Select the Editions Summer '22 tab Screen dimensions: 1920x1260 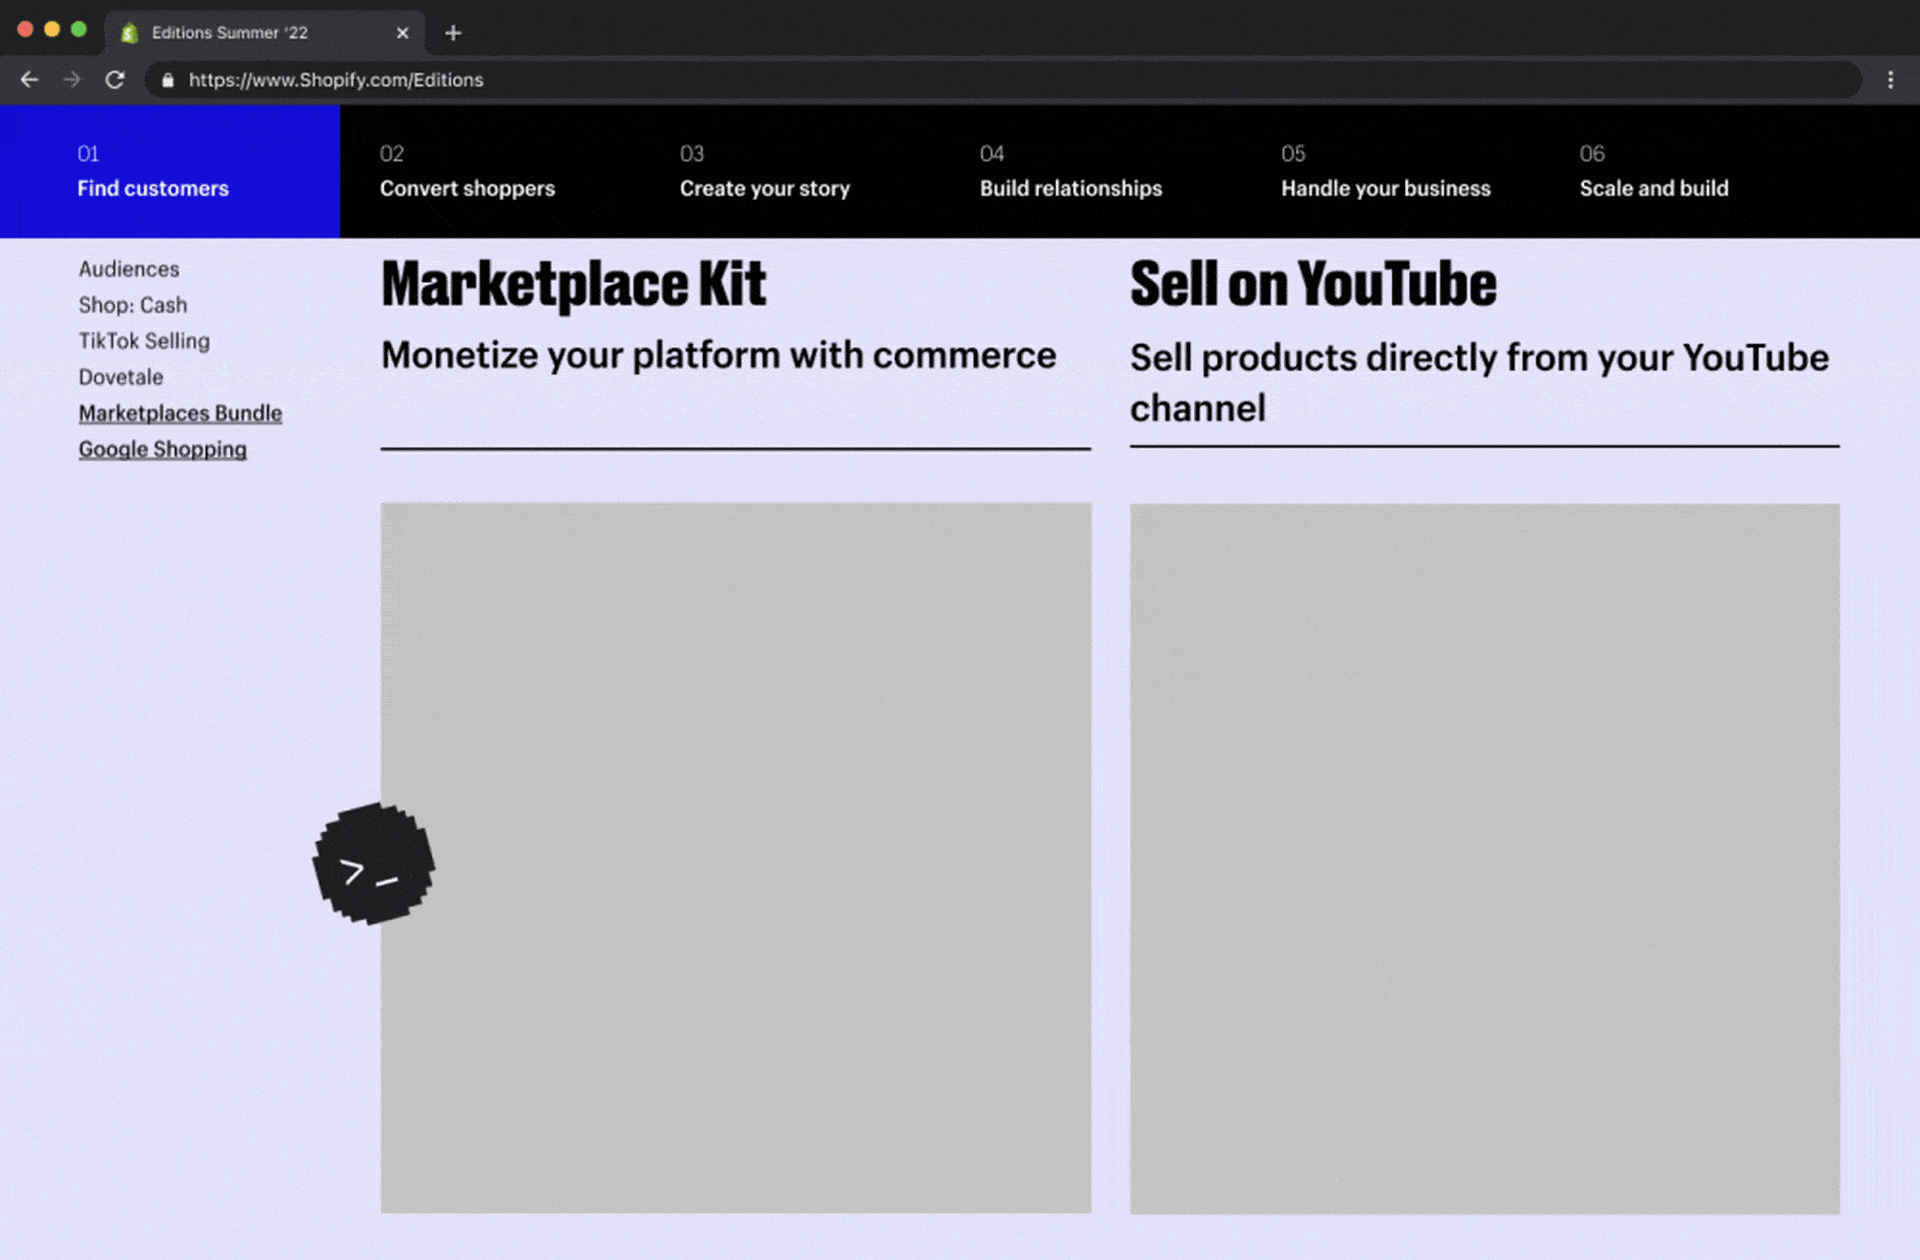(x=265, y=33)
